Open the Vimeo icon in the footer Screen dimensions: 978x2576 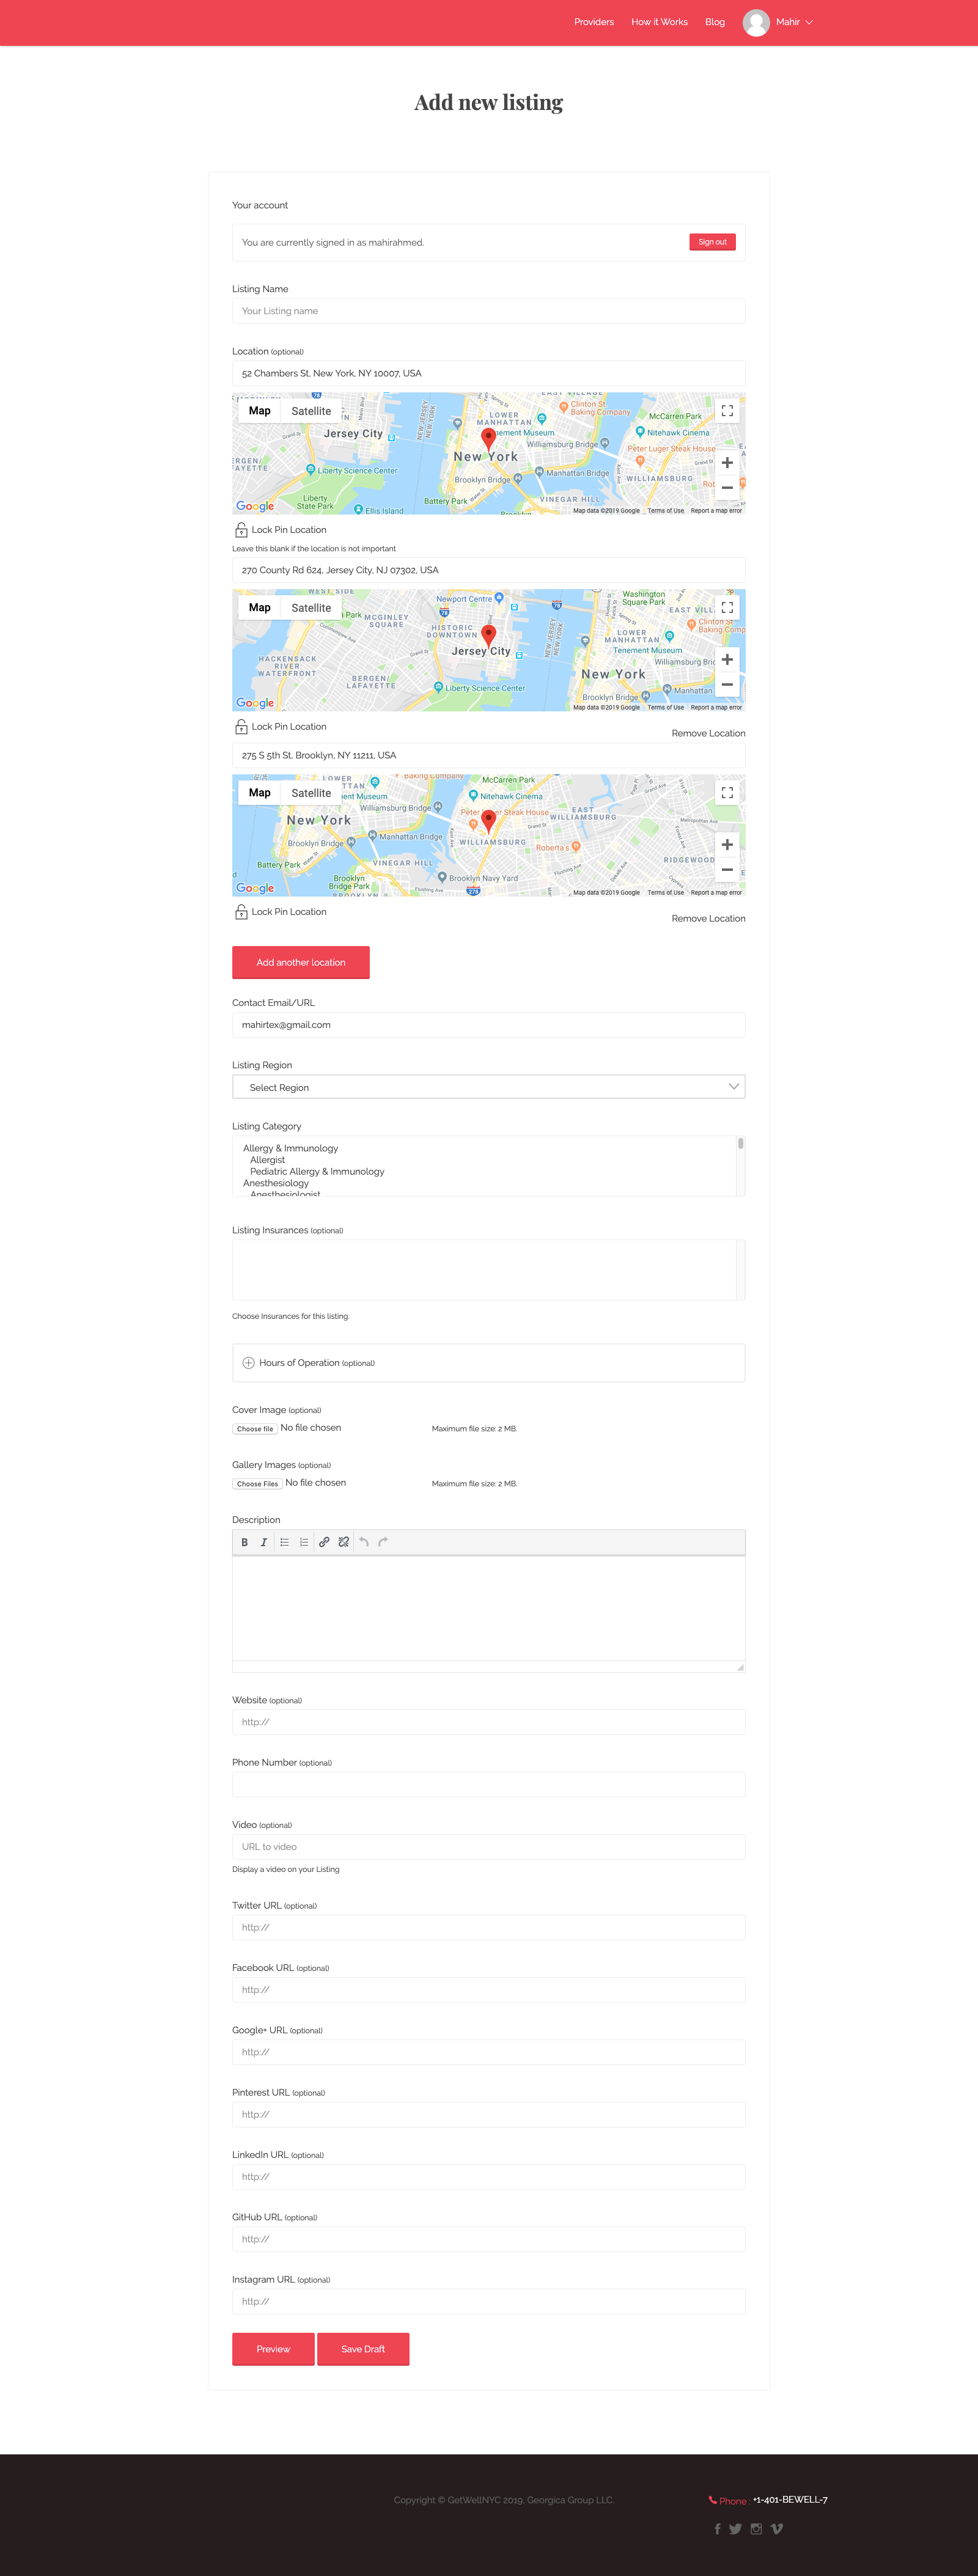tap(777, 2529)
